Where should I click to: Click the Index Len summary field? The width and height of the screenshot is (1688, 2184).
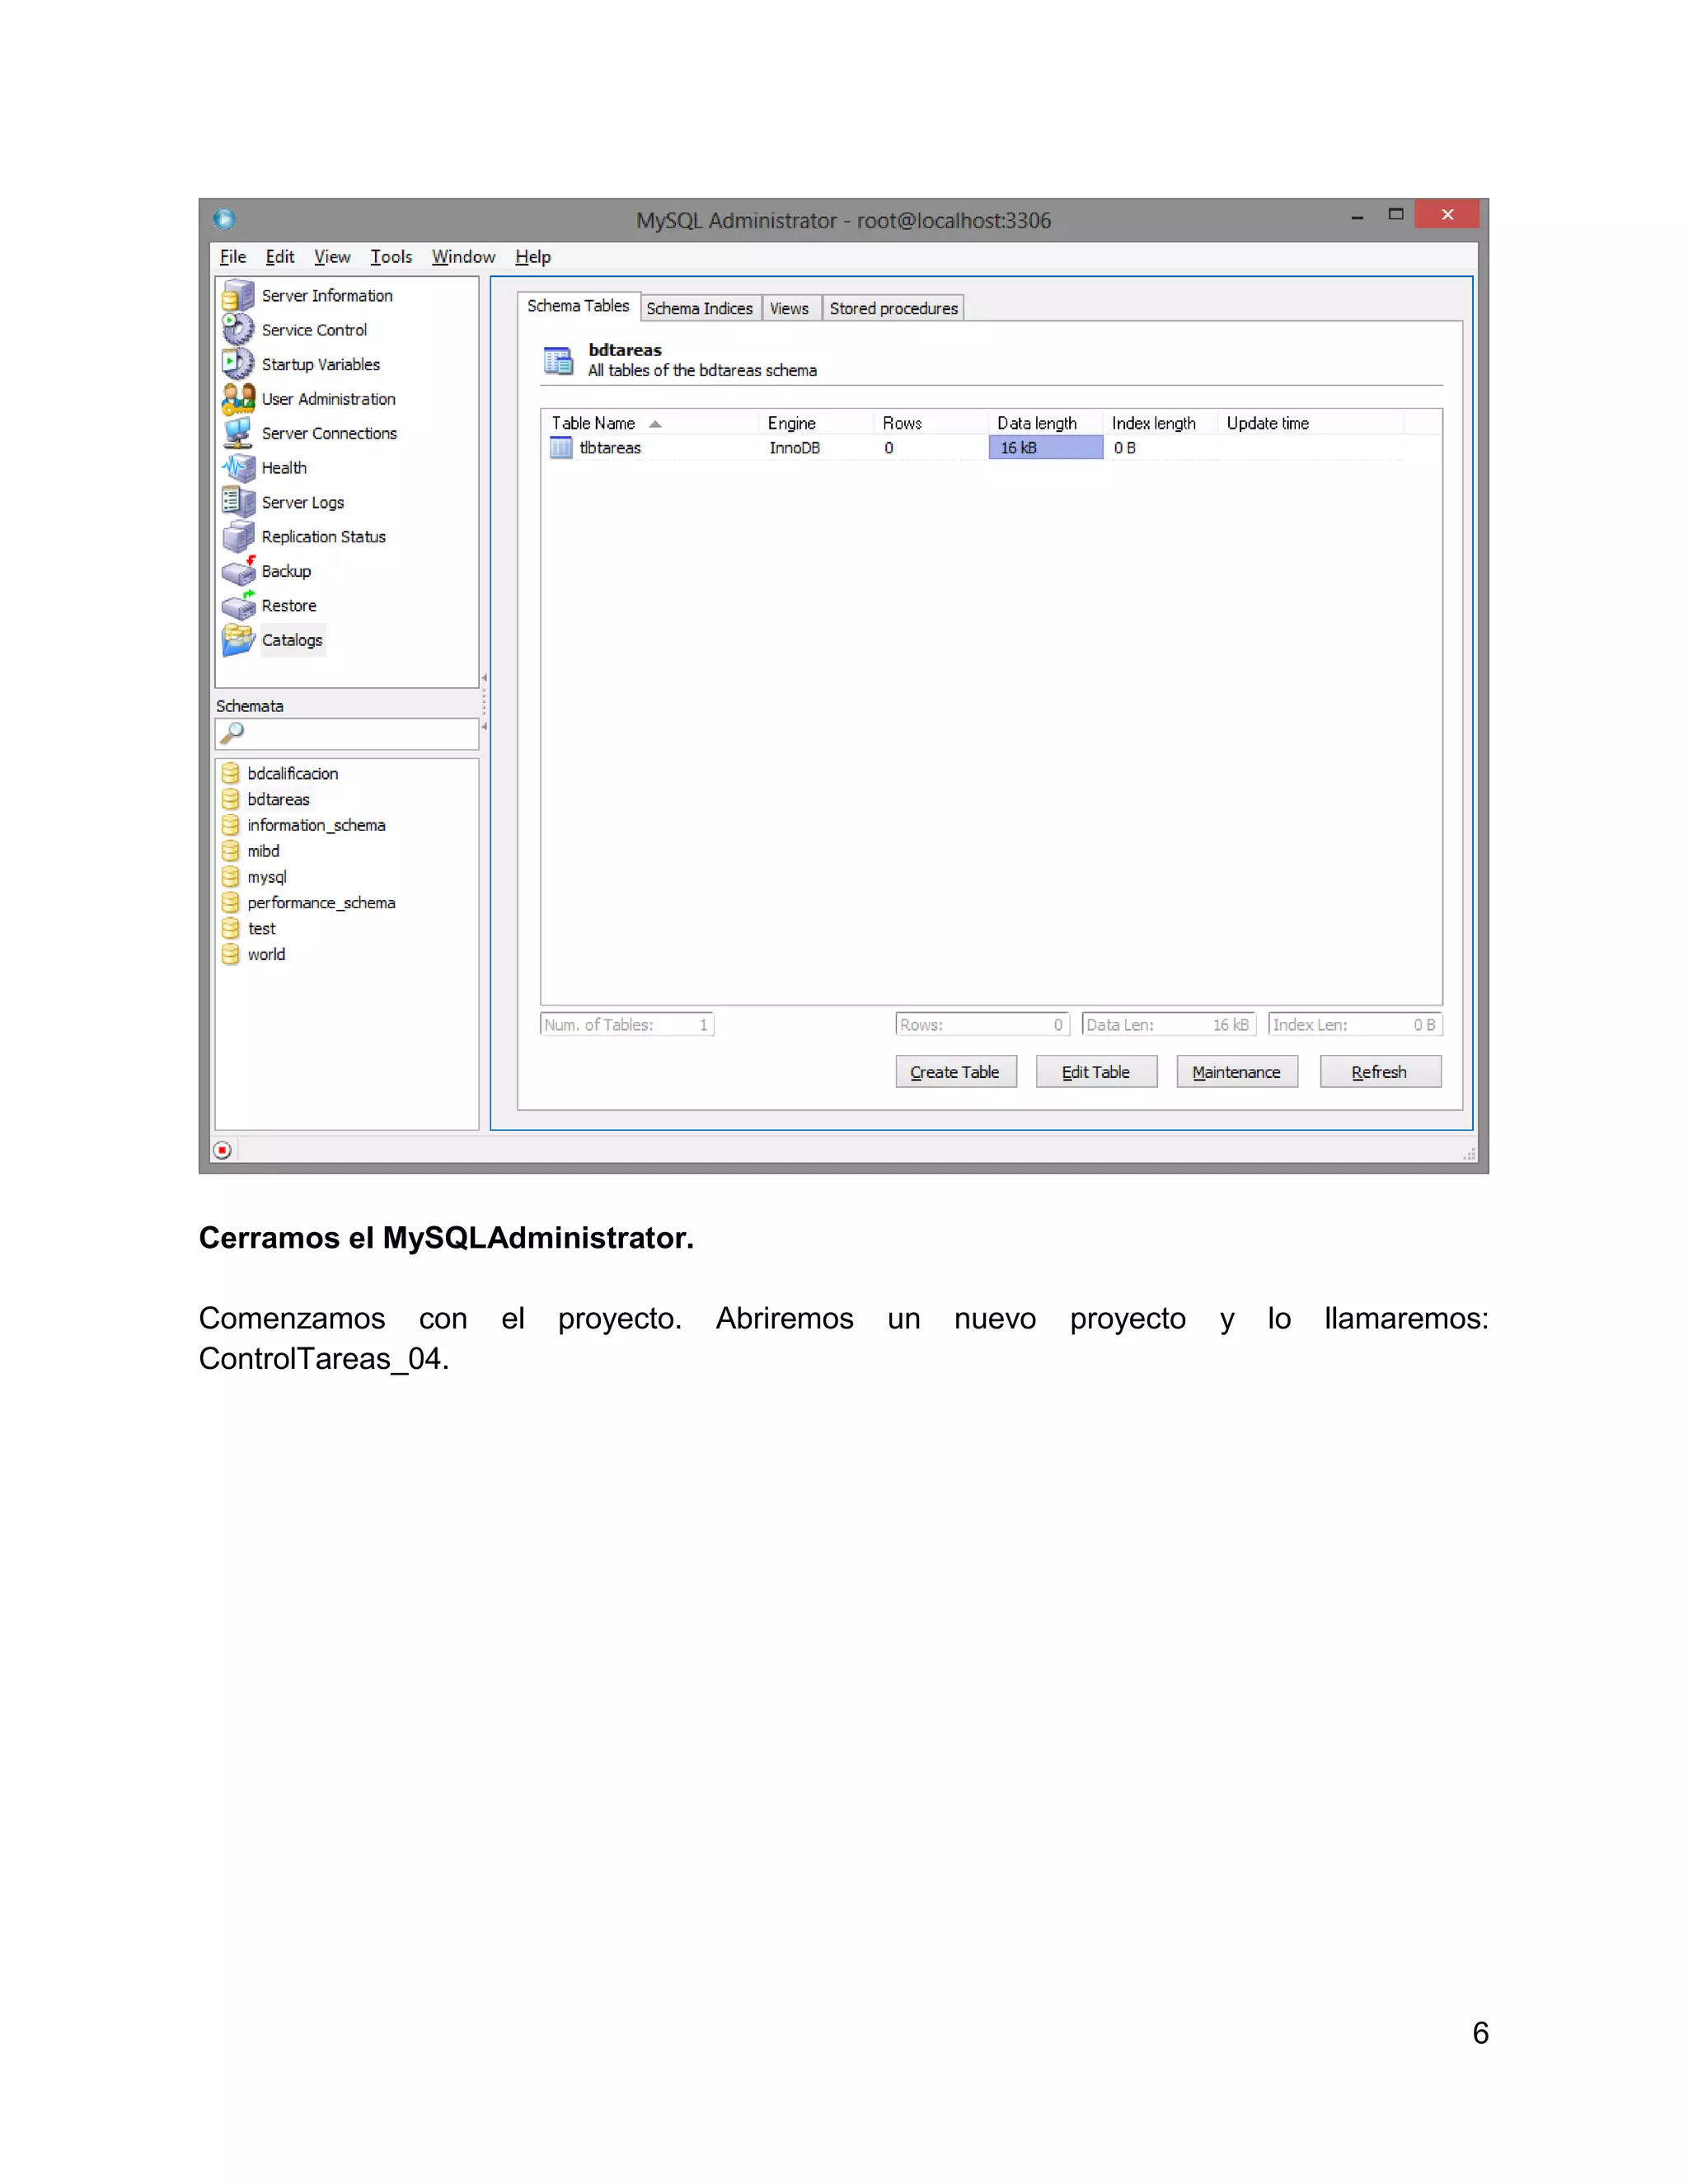pyautogui.click(x=1355, y=1025)
